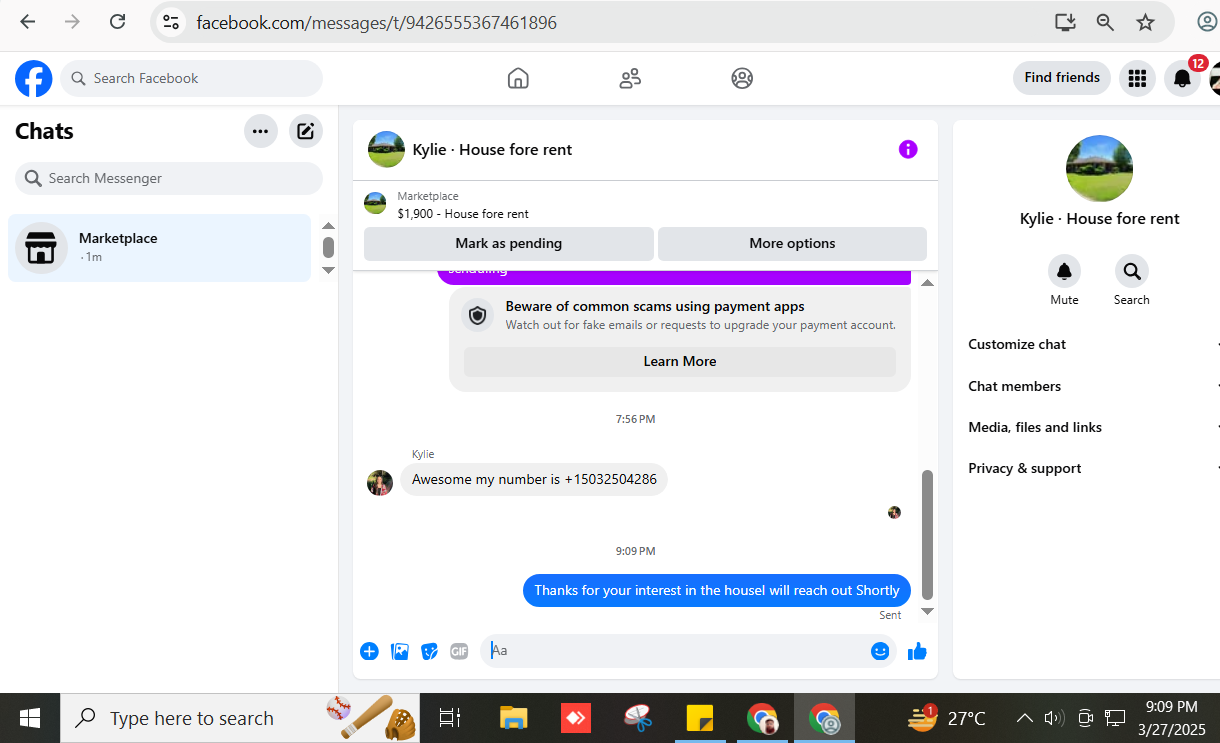This screenshot has height=743, width=1220.
Task: Send a thumbs-up like
Action: point(917,651)
